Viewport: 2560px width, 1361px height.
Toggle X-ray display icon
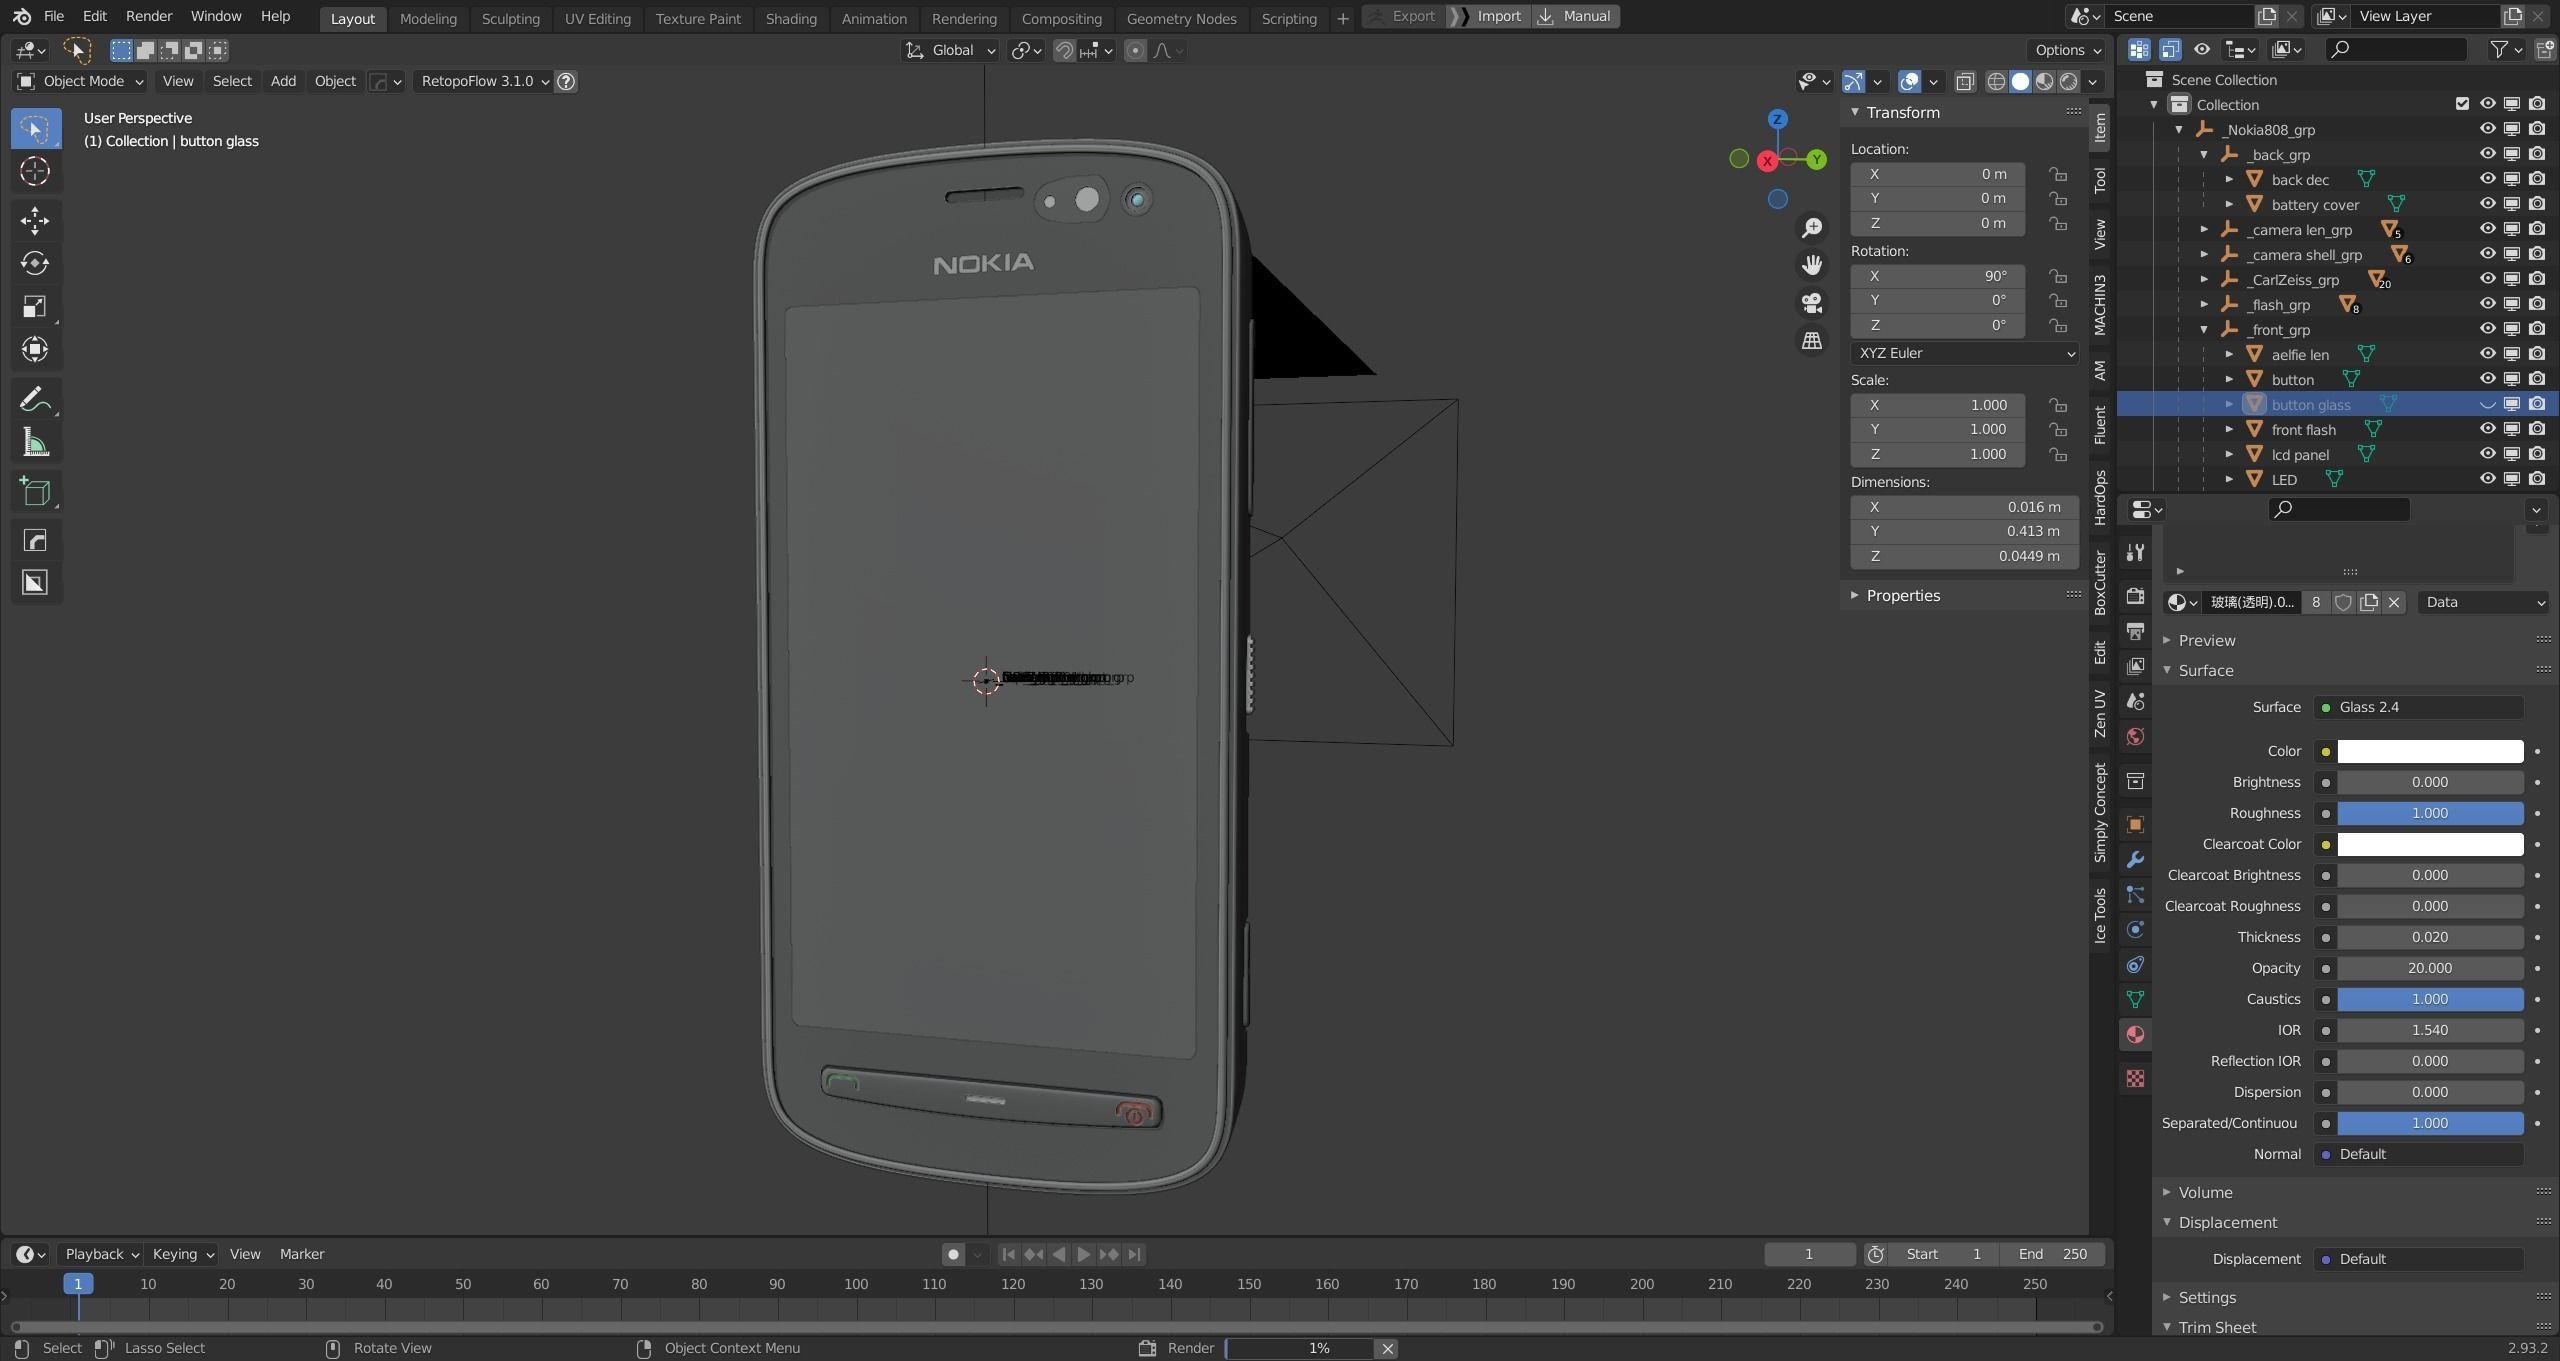click(1965, 82)
